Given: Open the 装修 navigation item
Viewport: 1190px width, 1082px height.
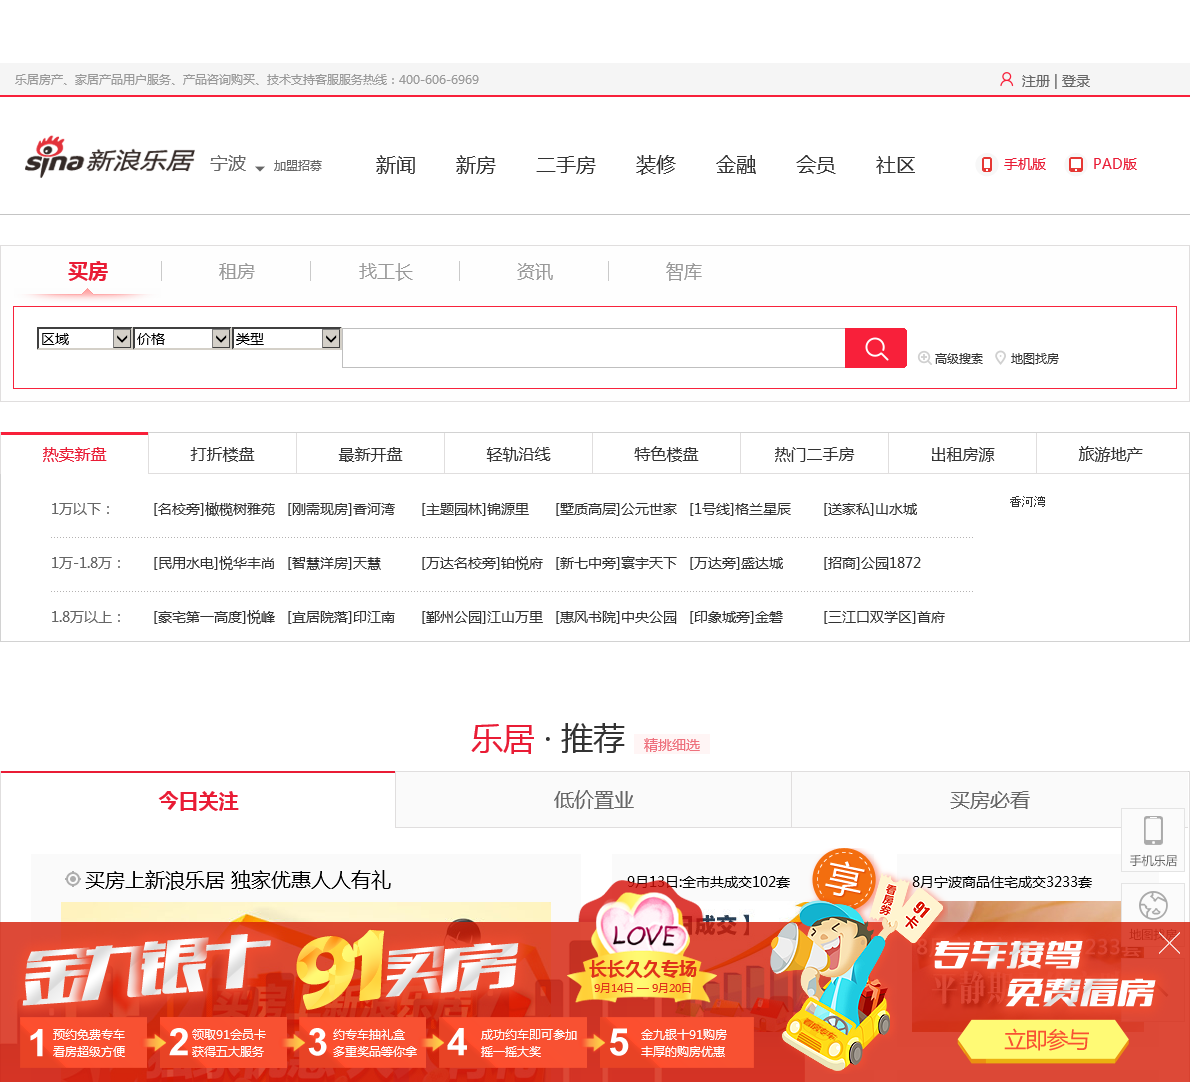Looking at the screenshot, I should pos(656,165).
